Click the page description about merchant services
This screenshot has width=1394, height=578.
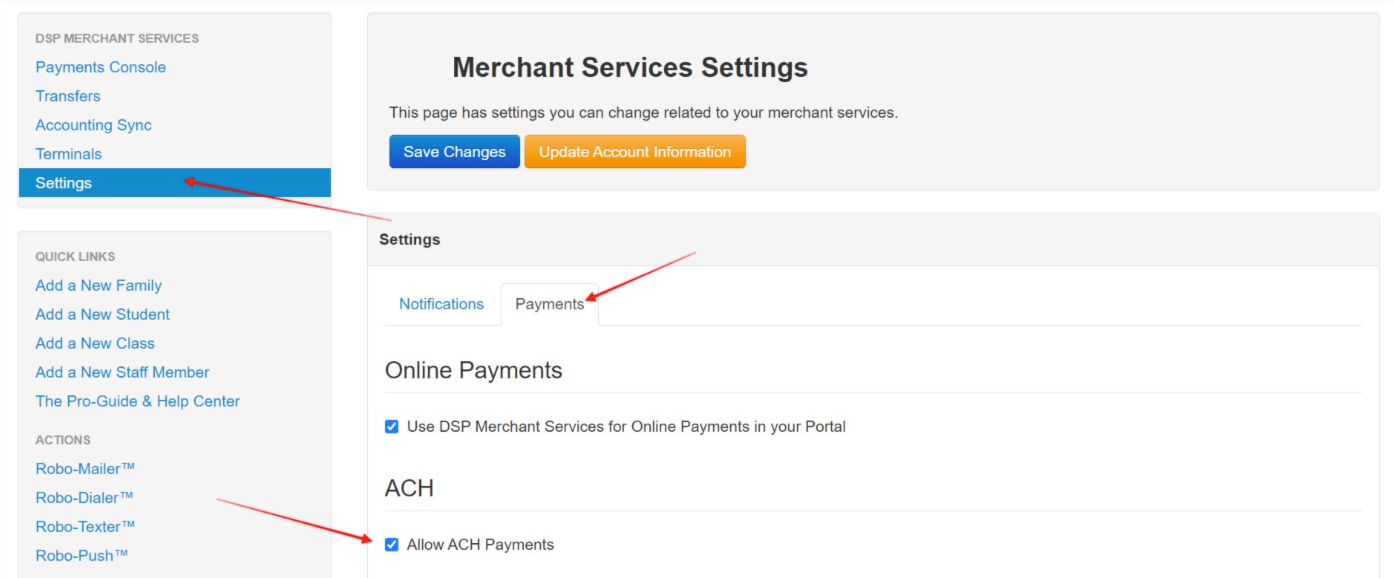[644, 113]
